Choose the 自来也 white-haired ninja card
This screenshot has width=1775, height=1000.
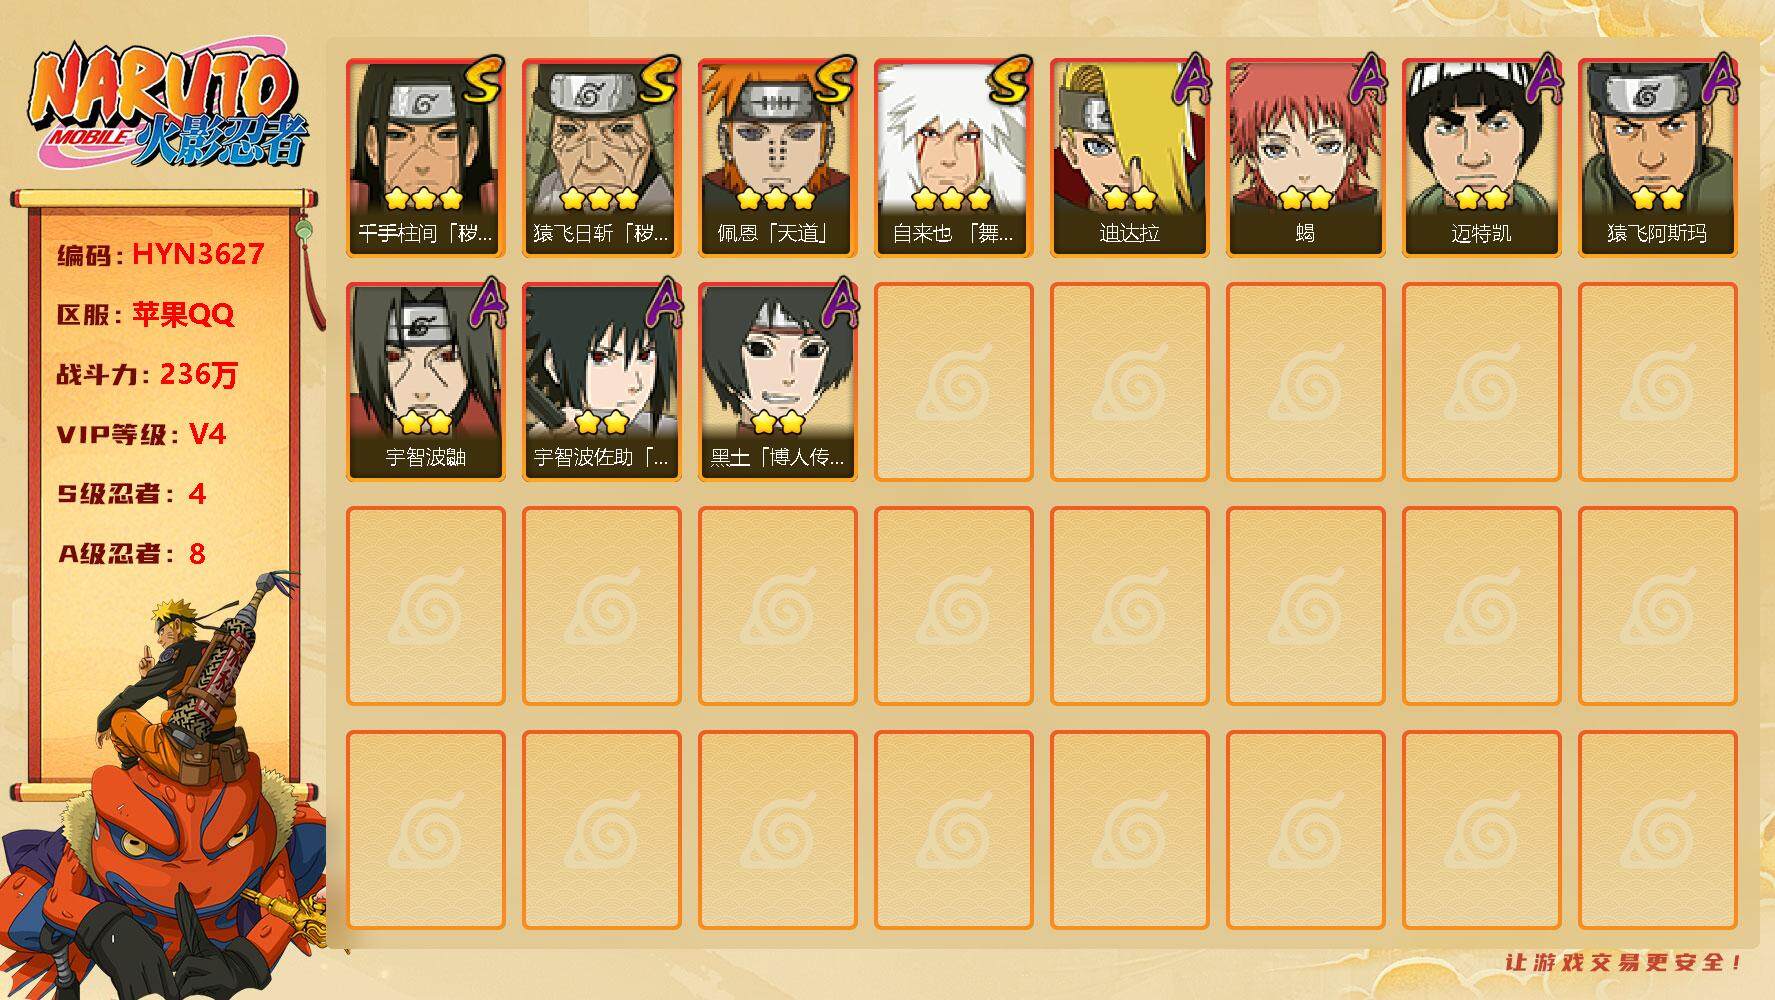click(954, 158)
